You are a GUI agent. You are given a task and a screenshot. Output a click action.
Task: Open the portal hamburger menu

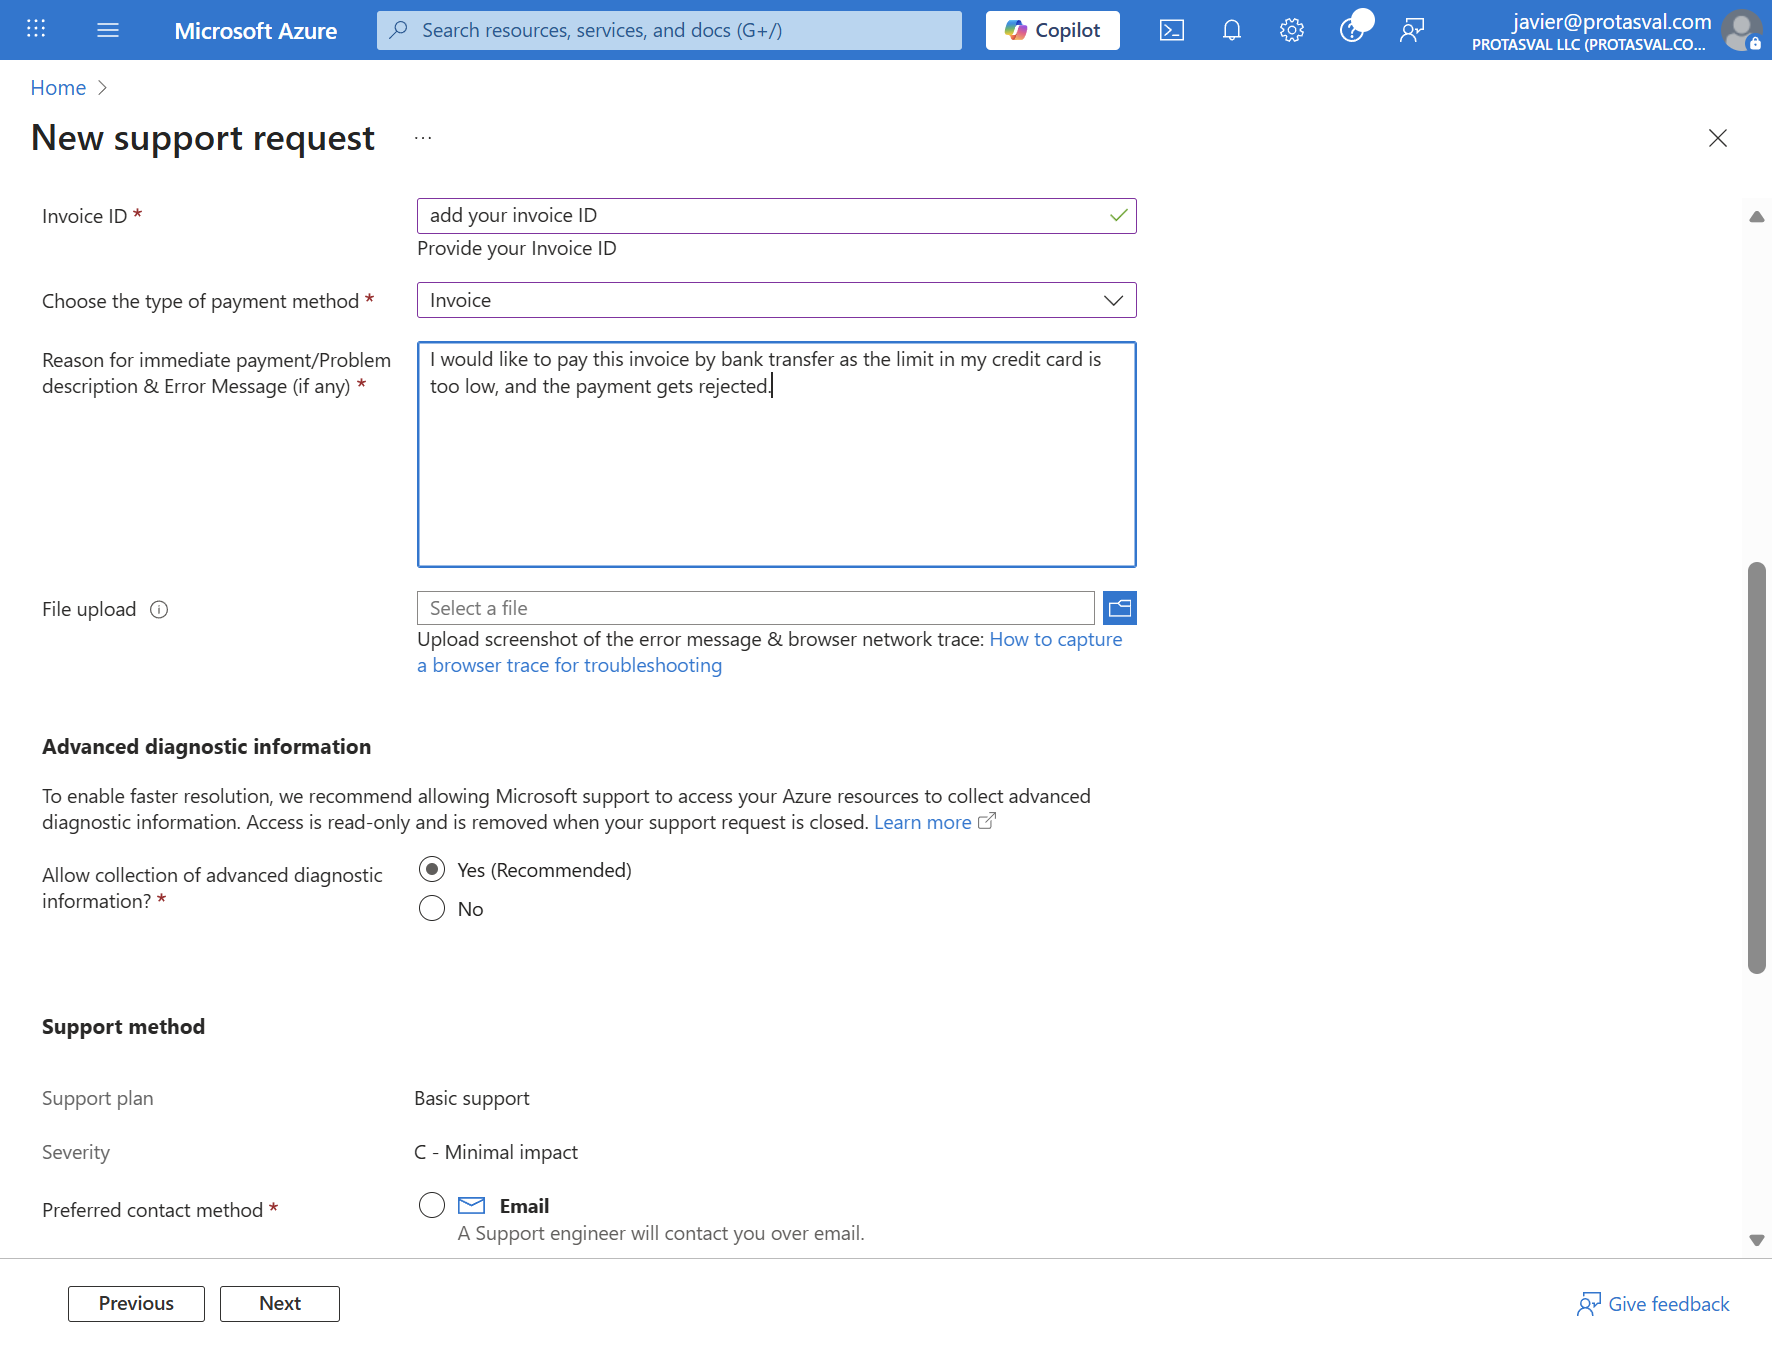pyautogui.click(x=108, y=30)
